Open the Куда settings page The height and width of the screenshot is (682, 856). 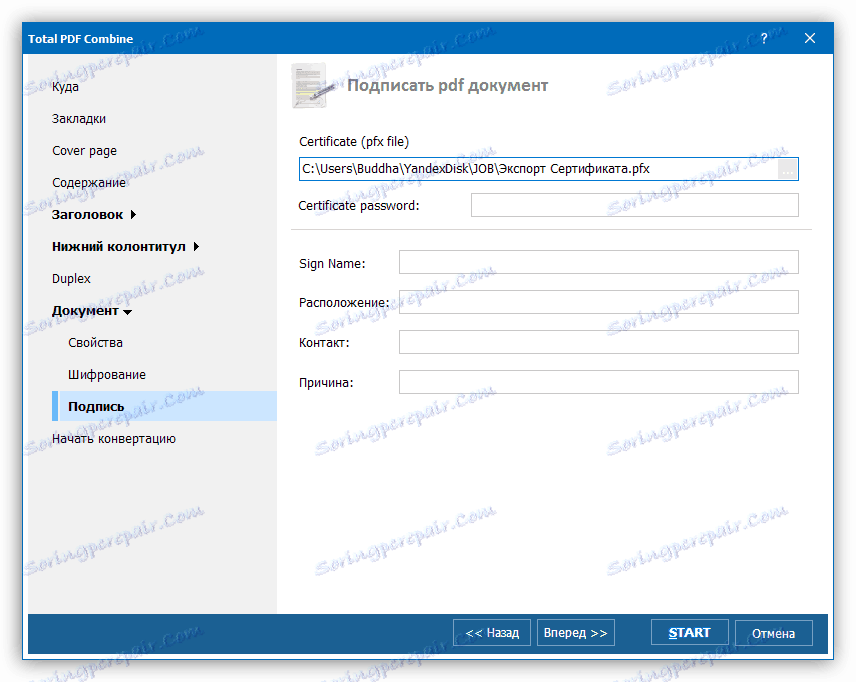(65, 87)
